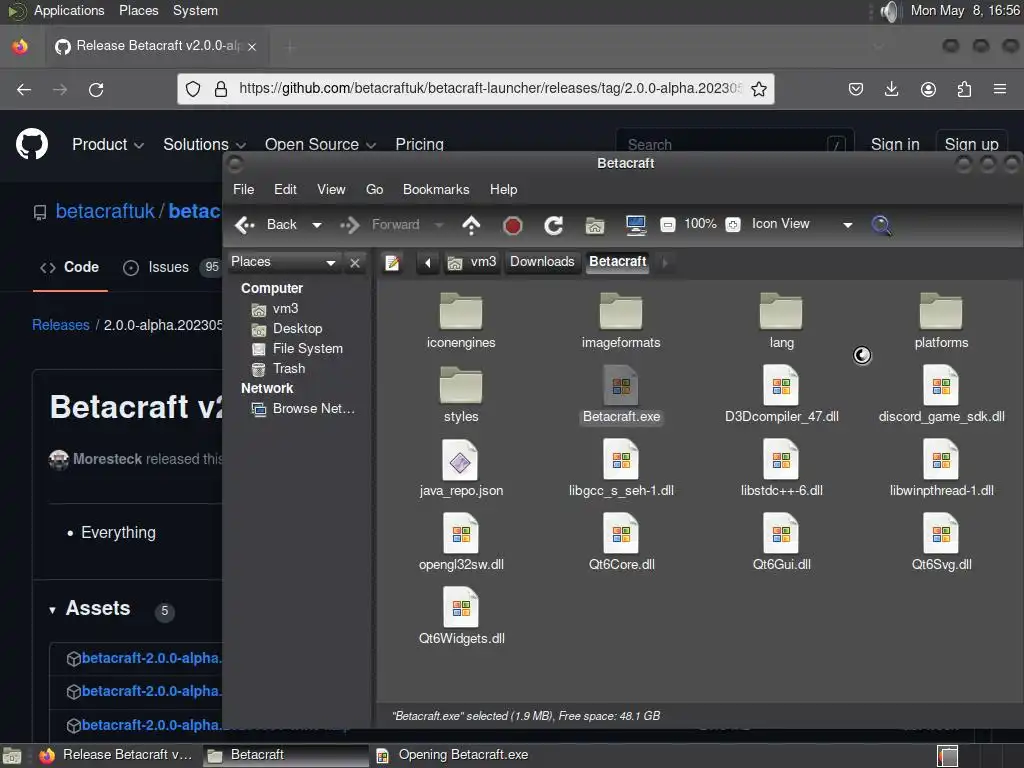Click the Firefox address bar URL
Image resolution: width=1024 pixels, height=768 pixels.
click(x=490, y=88)
